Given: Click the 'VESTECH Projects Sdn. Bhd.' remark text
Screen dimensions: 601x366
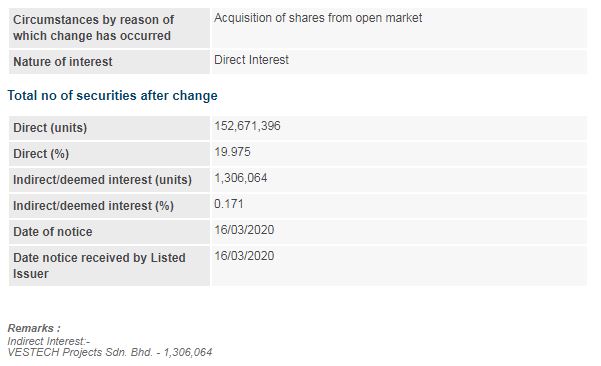Looking at the screenshot, I should click(x=80, y=353).
